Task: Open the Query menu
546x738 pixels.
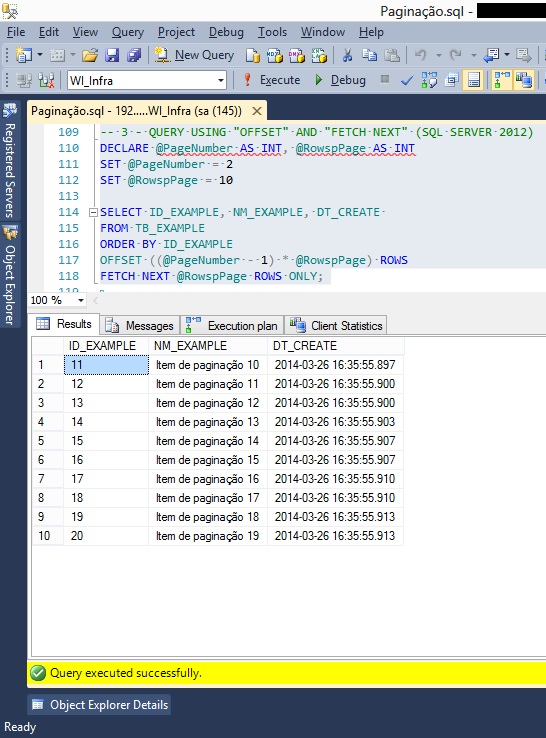Action: pos(128,32)
